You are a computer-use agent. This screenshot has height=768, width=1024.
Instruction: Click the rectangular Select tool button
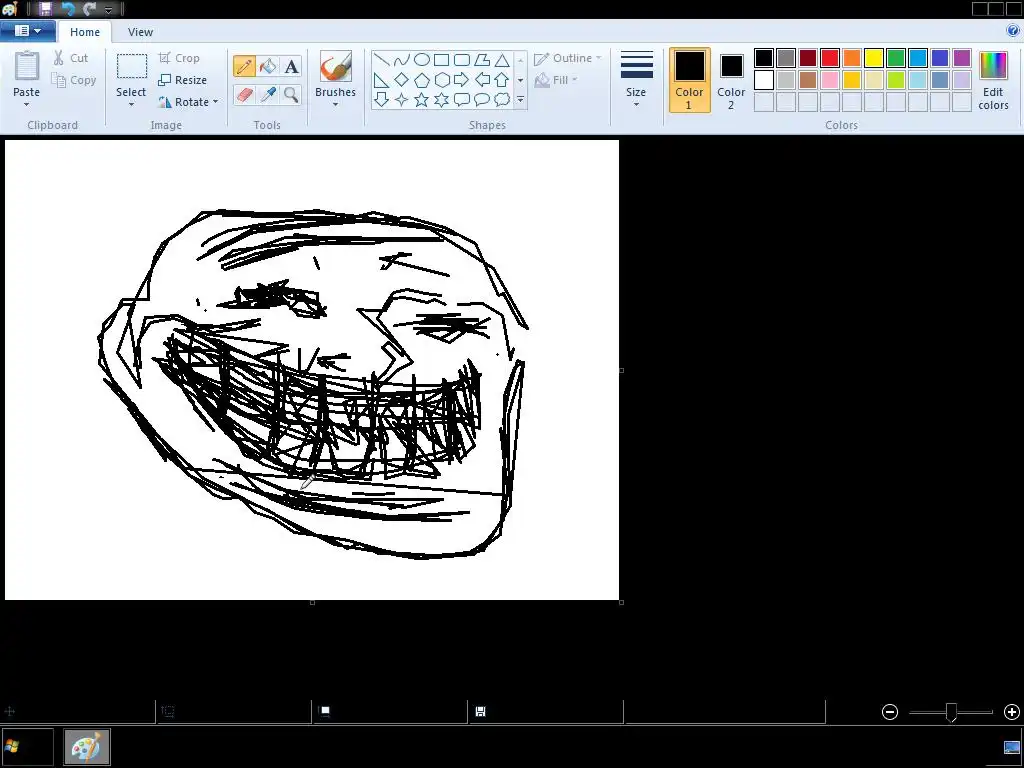pyautogui.click(x=131, y=74)
